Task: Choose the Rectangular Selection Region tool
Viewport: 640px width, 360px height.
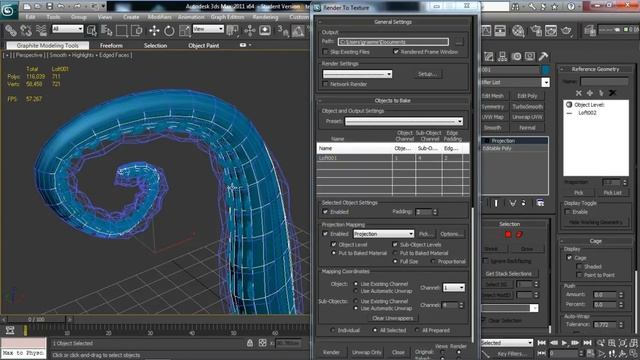Action: [x=122, y=31]
